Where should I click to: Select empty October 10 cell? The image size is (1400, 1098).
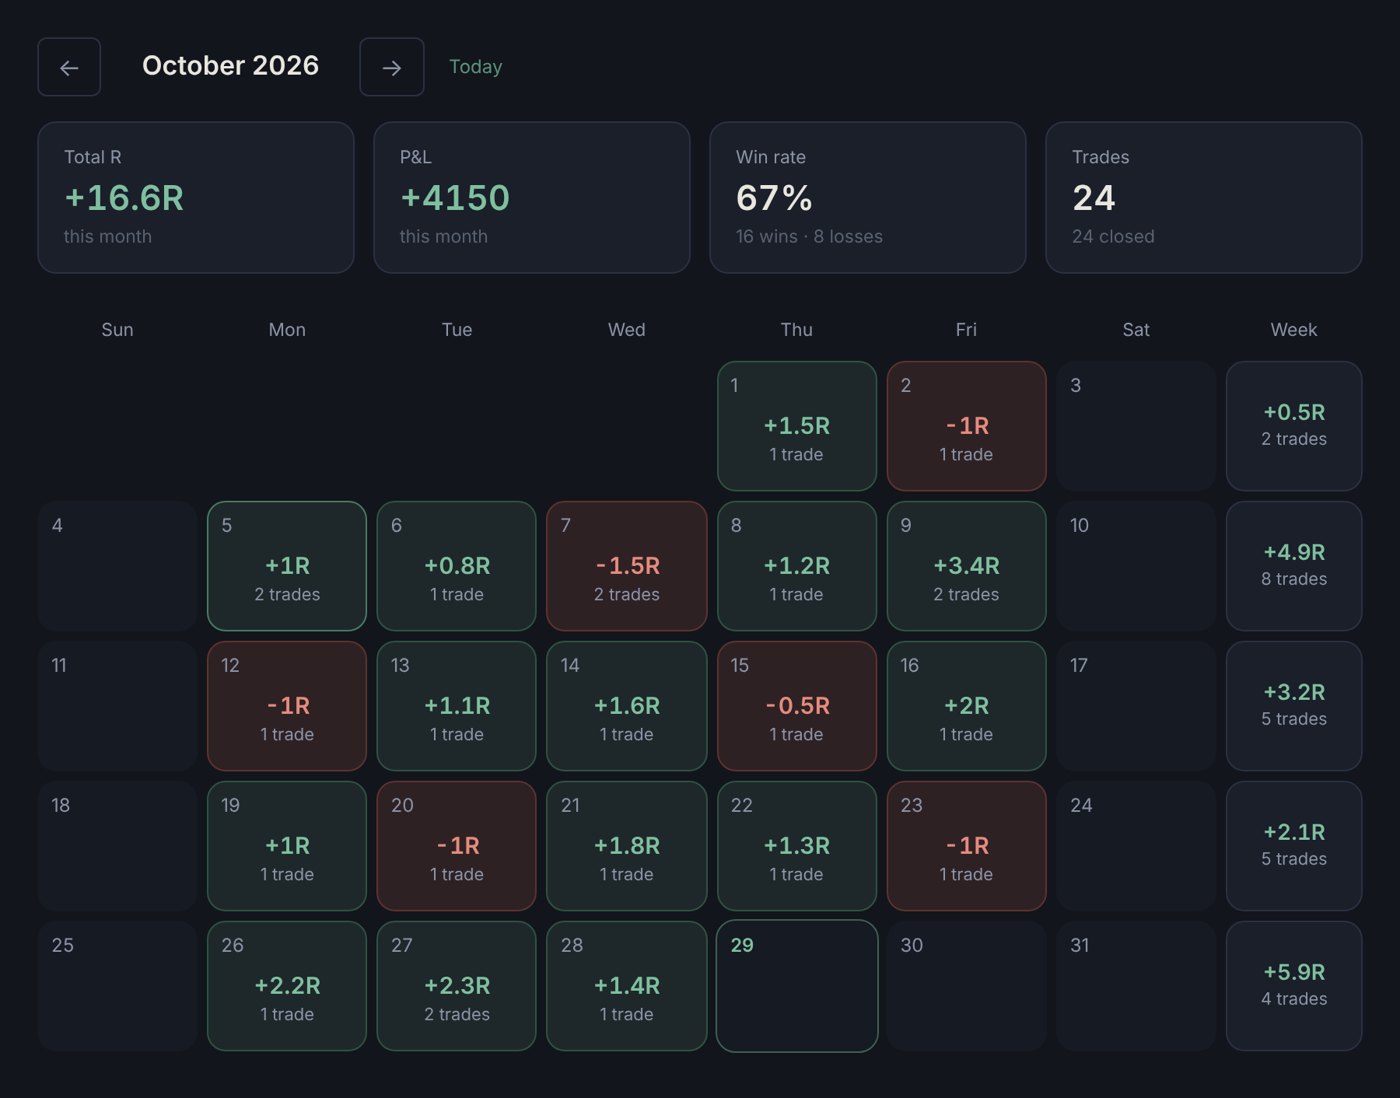[1136, 566]
